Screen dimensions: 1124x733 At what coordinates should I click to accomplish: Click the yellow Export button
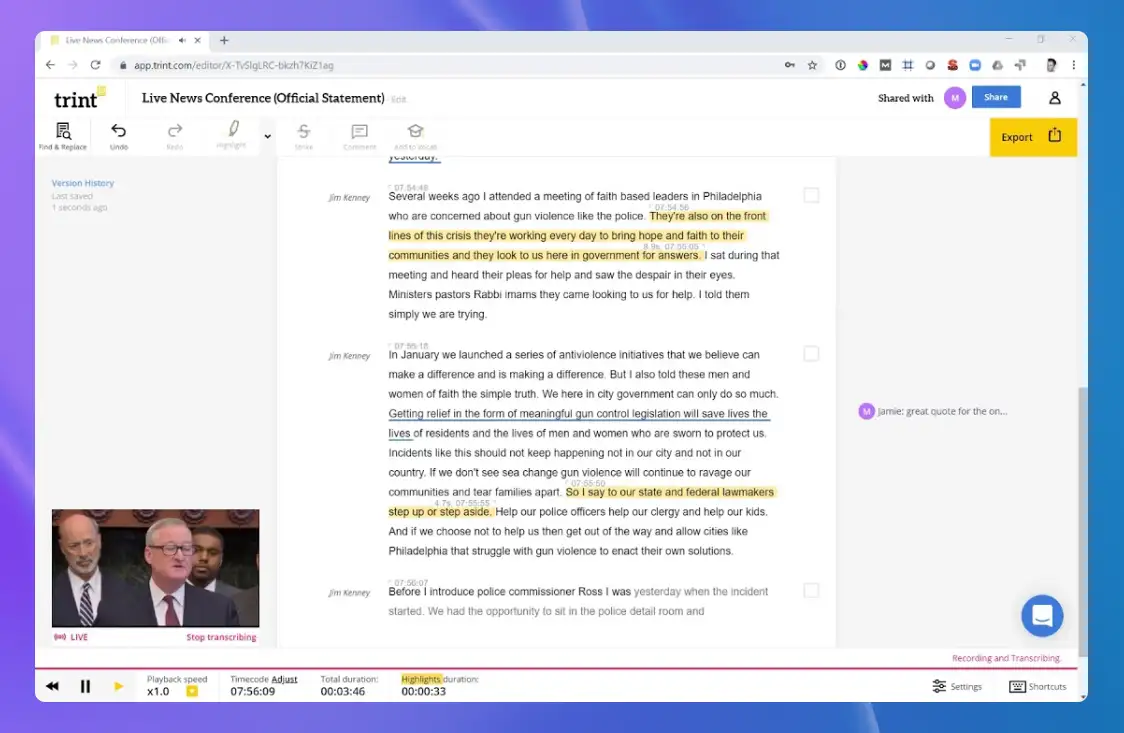coord(1033,137)
